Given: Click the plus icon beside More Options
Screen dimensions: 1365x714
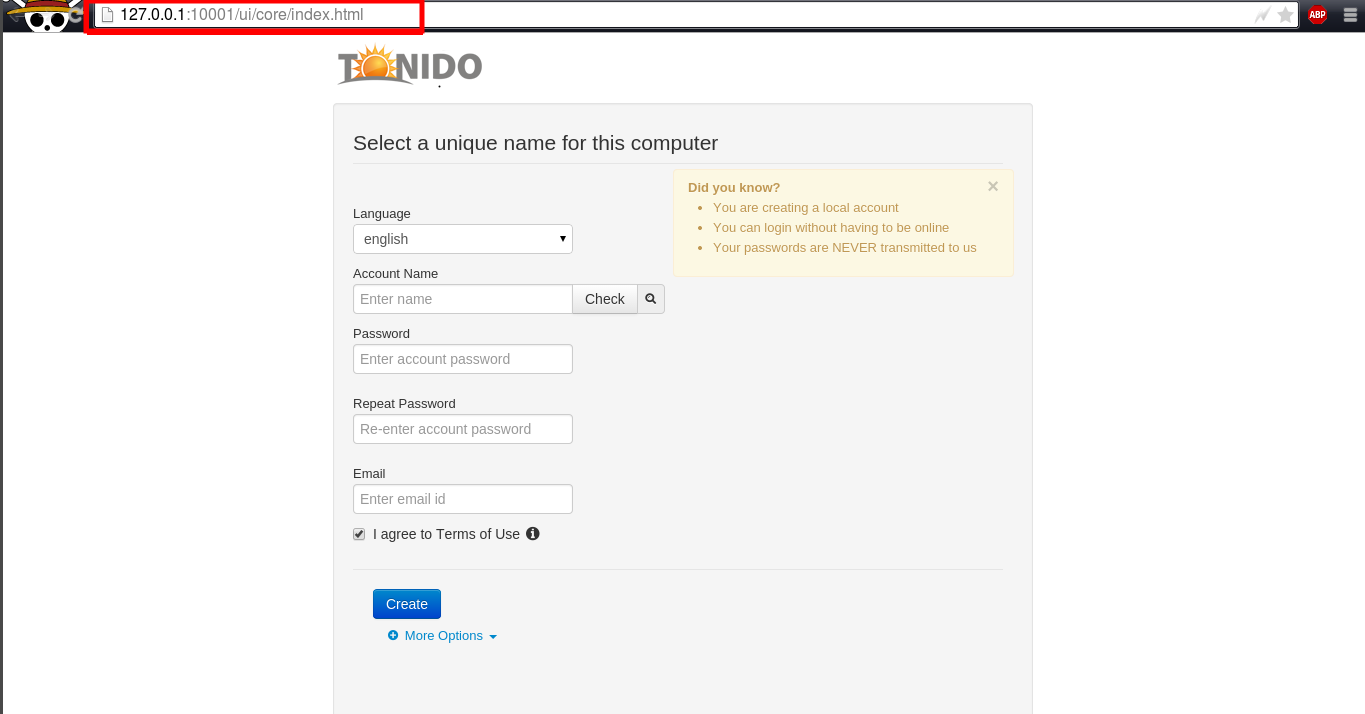Looking at the screenshot, I should pos(391,635).
